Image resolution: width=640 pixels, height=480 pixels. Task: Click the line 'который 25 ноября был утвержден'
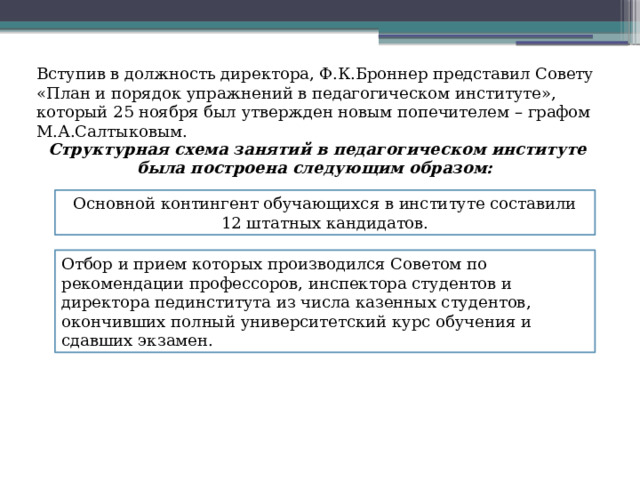click(x=313, y=113)
